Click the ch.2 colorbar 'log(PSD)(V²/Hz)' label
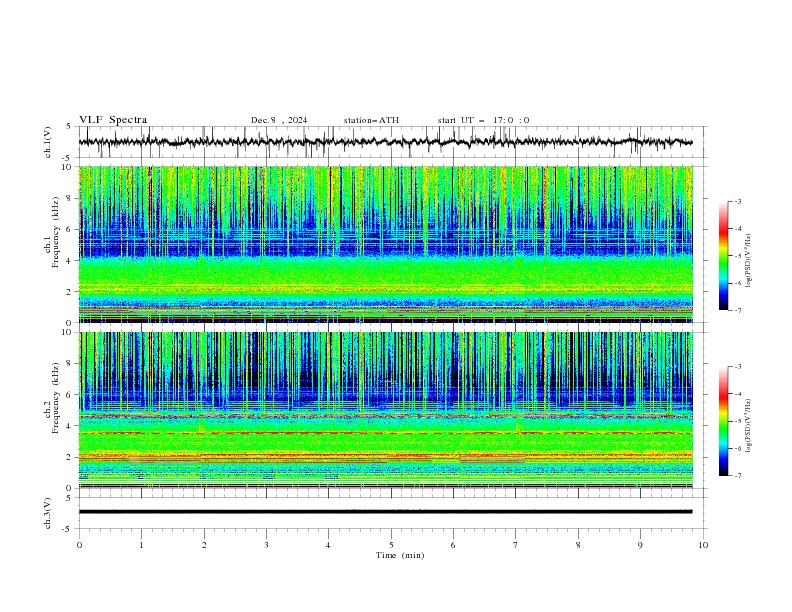This screenshot has width=792, height=612. [x=749, y=425]
